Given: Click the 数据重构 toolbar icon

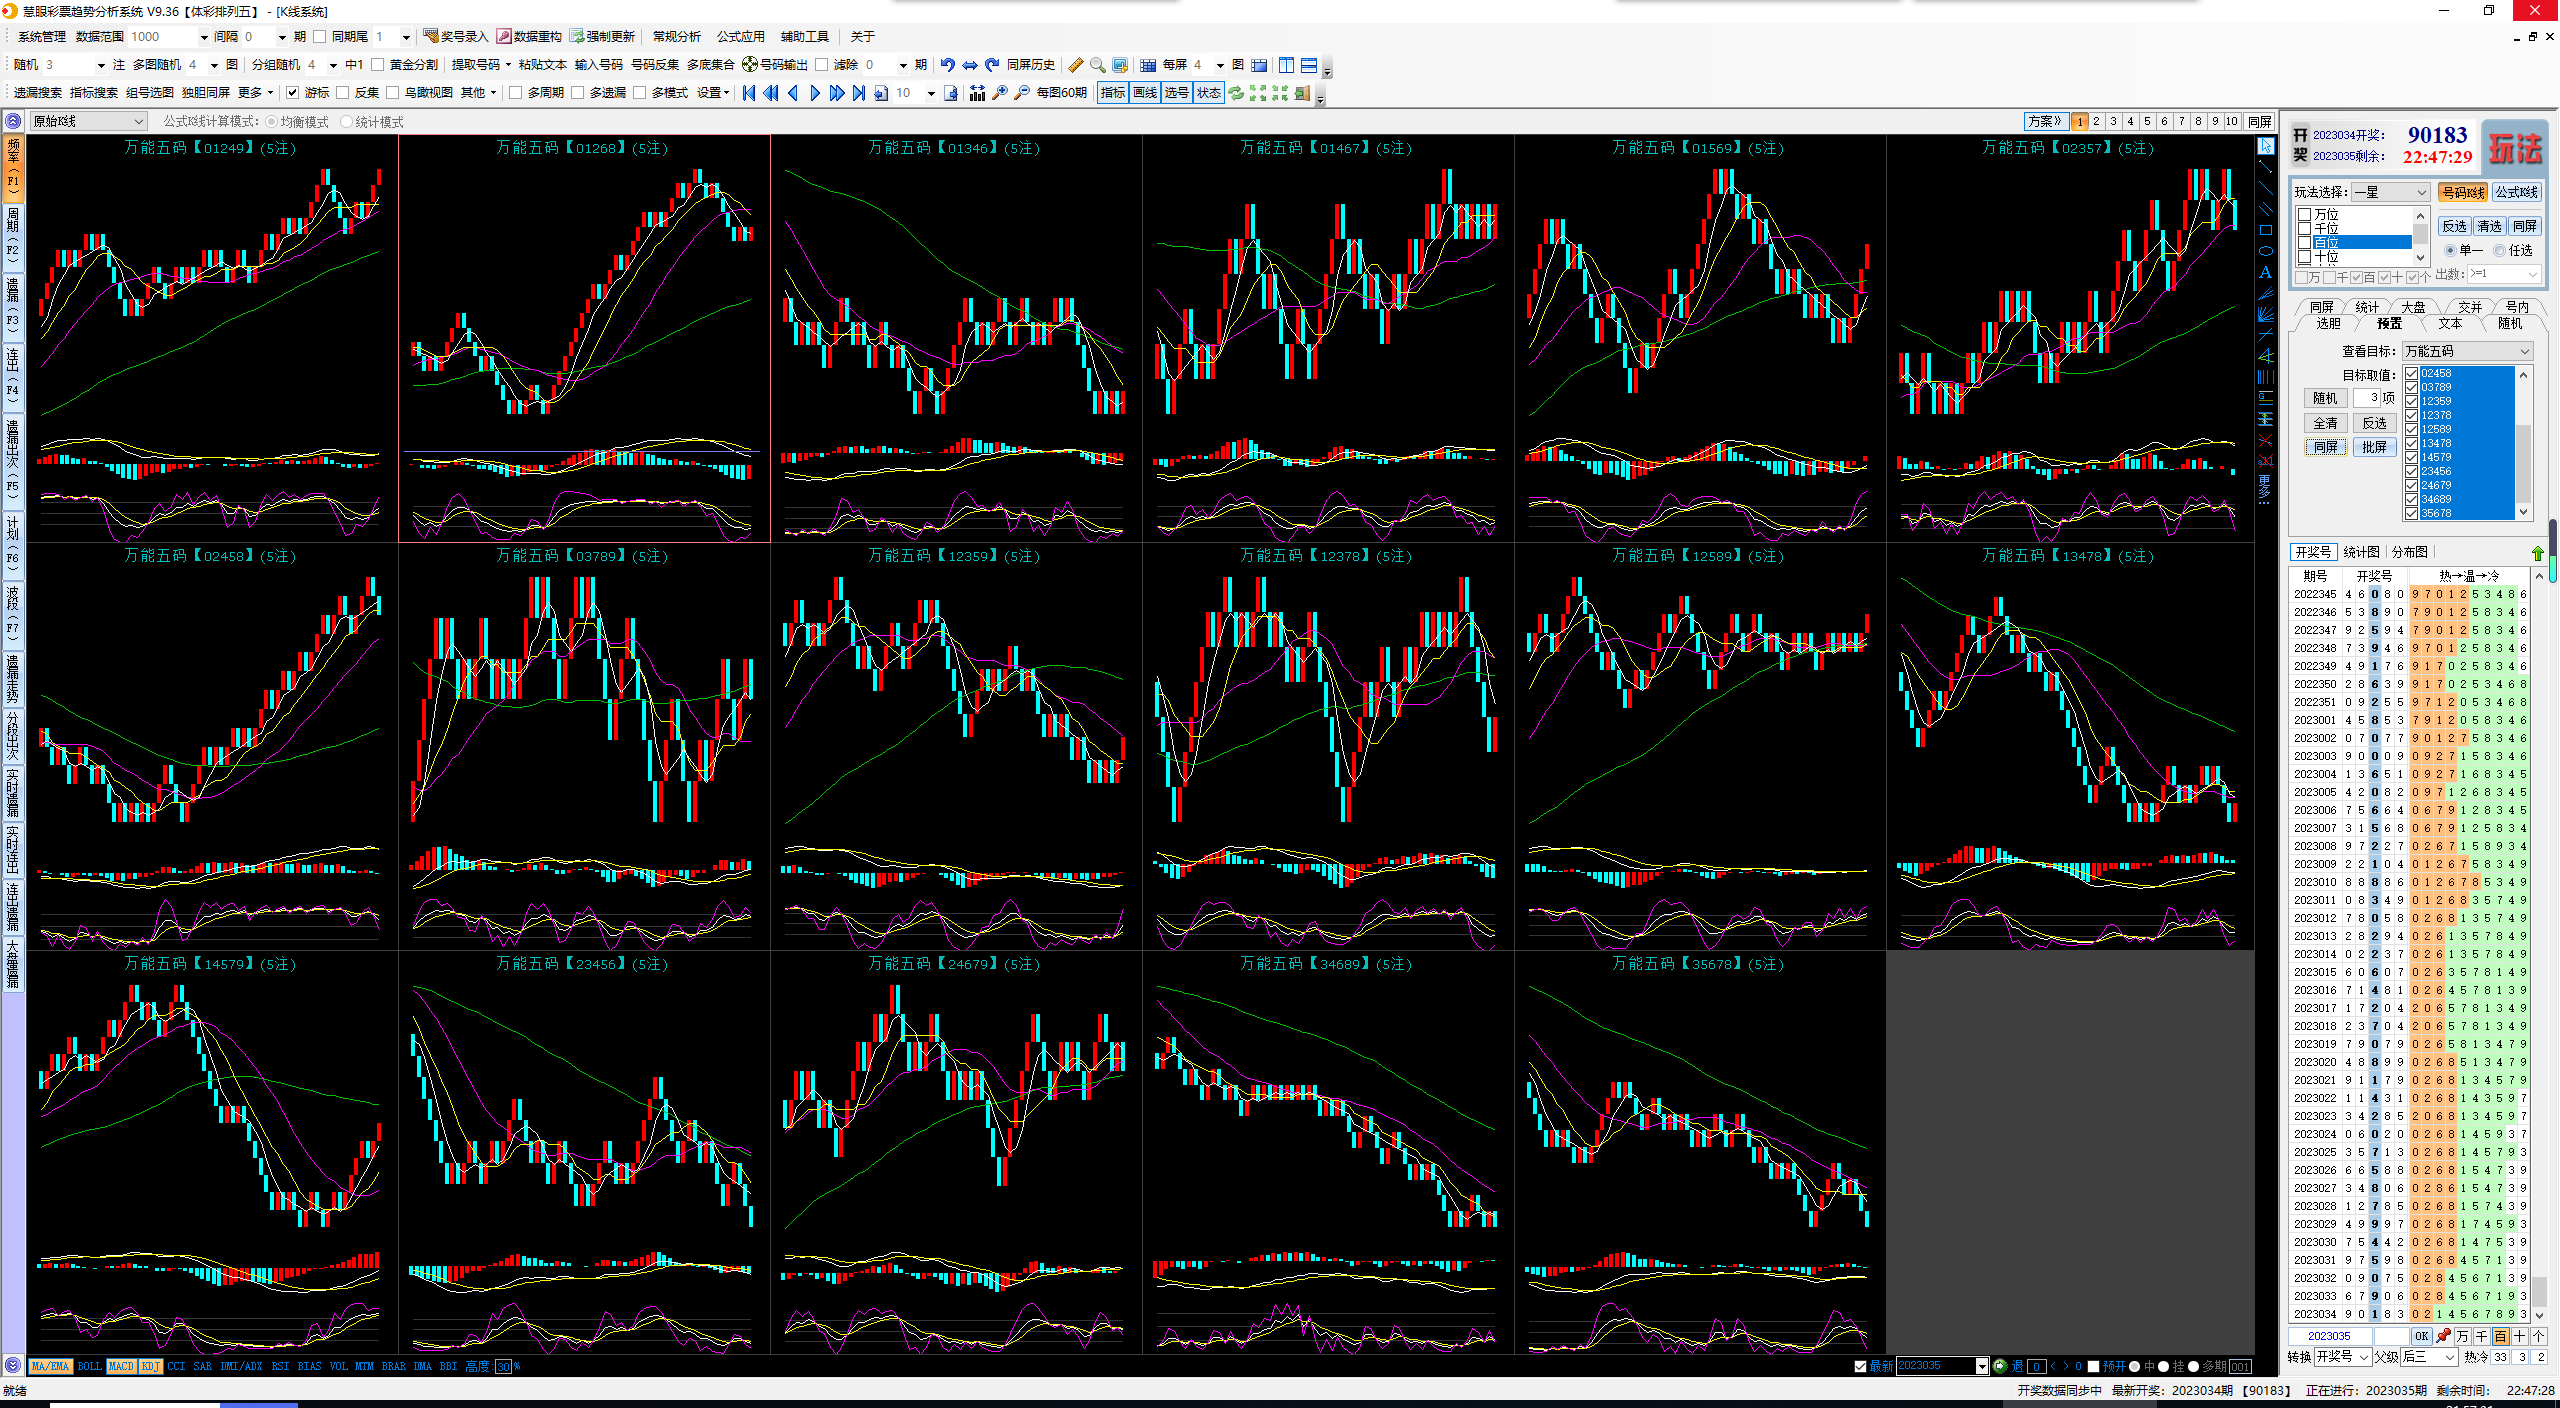Looking at the screenshot, I should coord(504,36).
